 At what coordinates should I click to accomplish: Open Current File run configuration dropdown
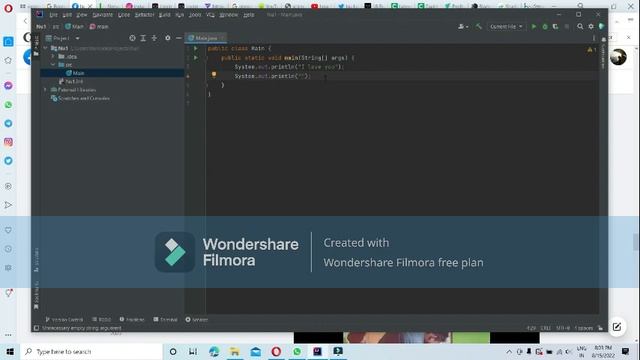506,27
